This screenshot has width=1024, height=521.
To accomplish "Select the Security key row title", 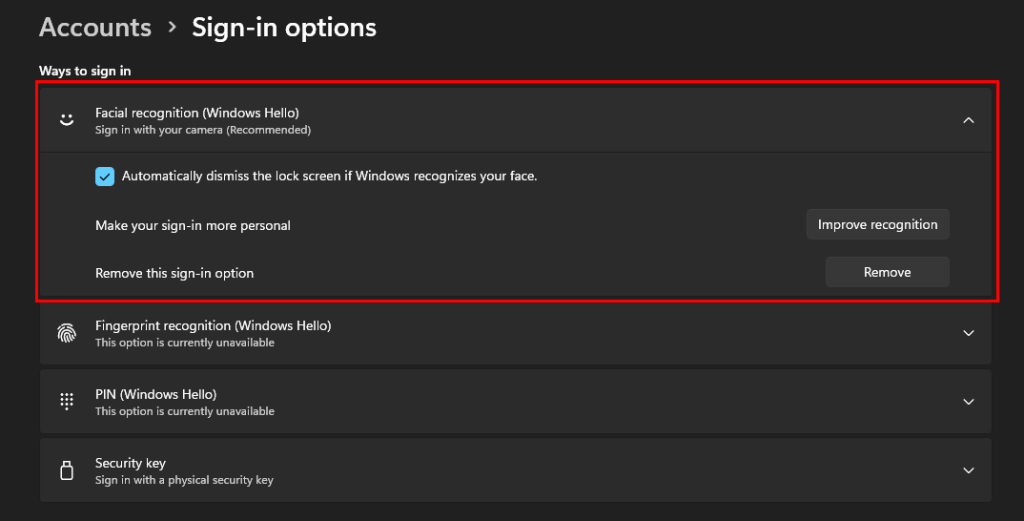I will pyautogui.click(x=130, y=463).
